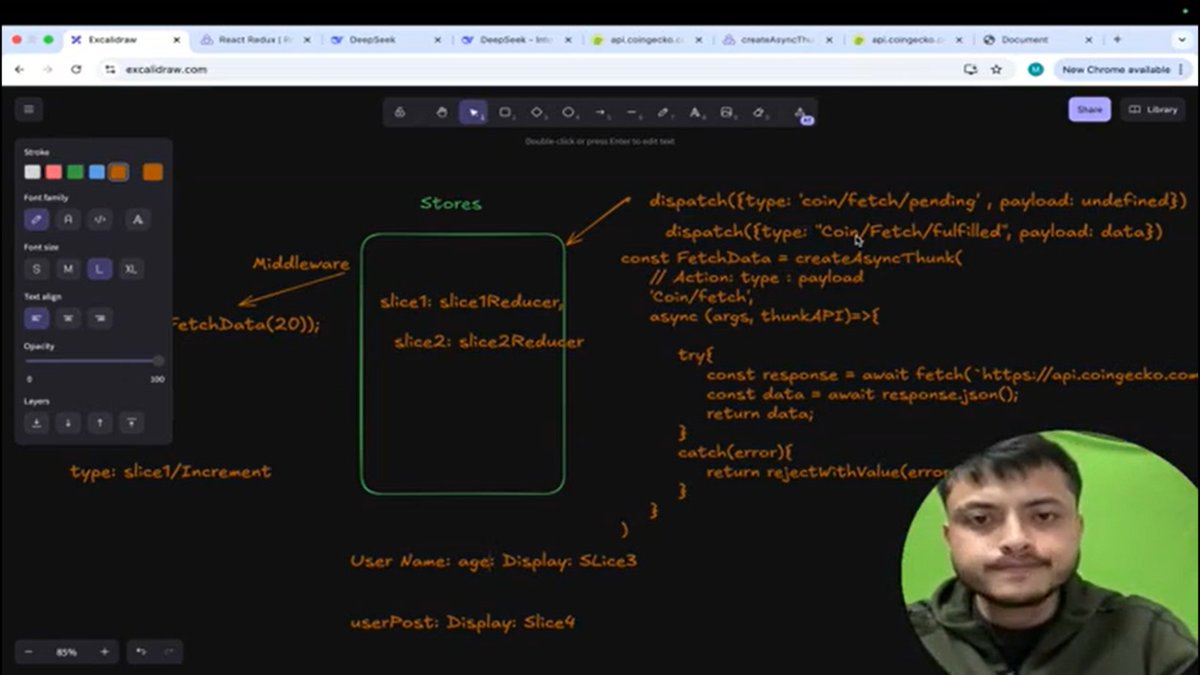Open the Library panel
Viewport: 1200px width, 675px height.
coord(1152,110)
